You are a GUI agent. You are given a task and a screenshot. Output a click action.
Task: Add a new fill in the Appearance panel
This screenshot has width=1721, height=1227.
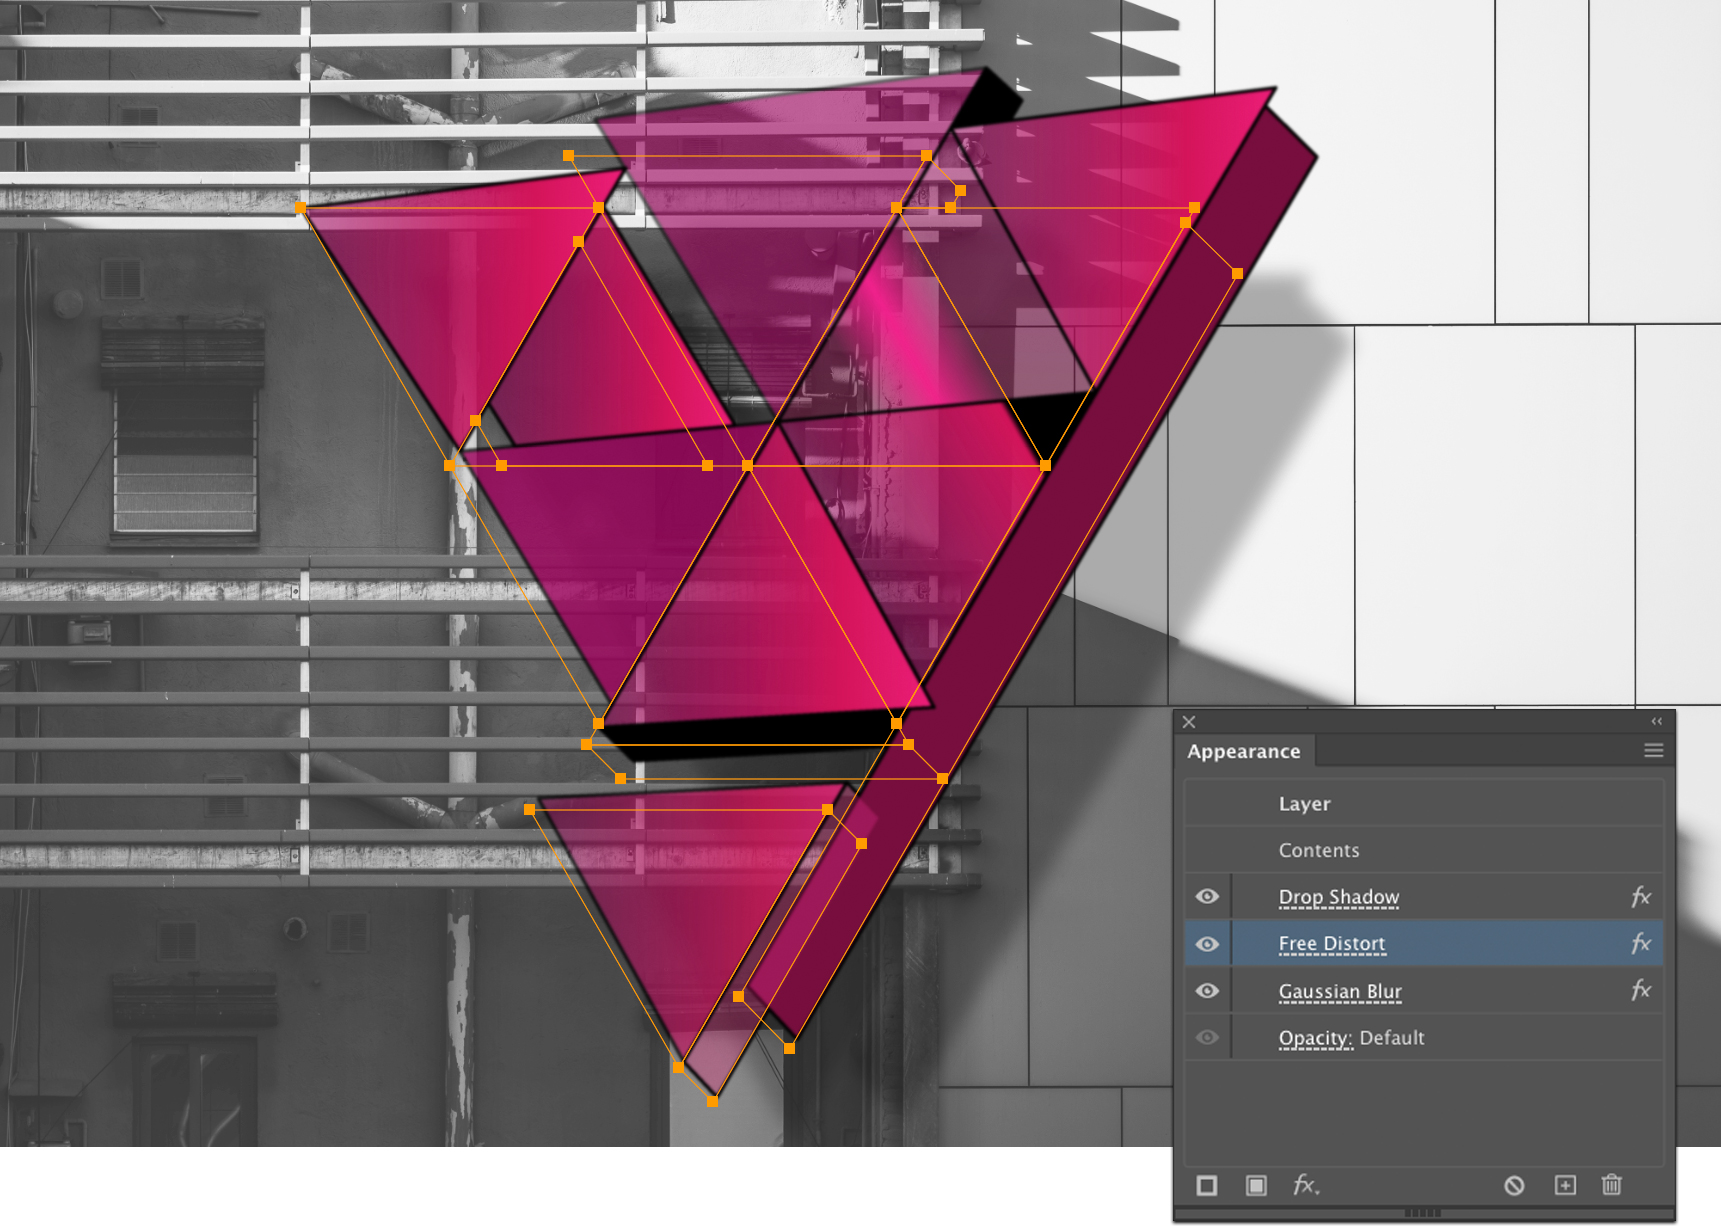click(x=1256, y=1185)
